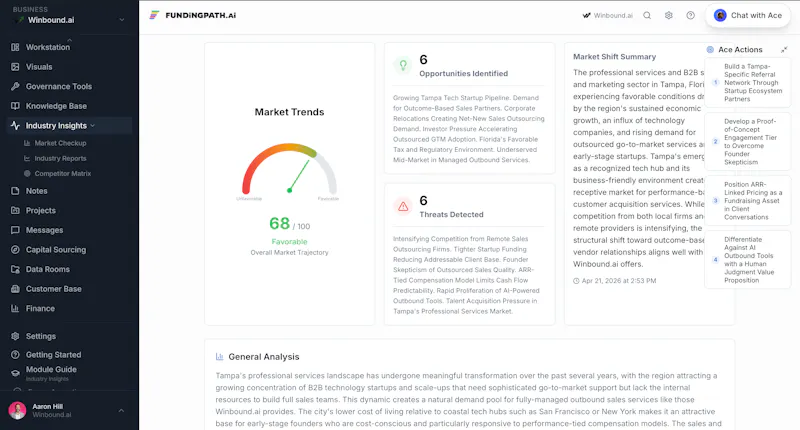Select action: Build a Tampa-Specific Referral Network
800x430 pixels.
tap(748, 83)
